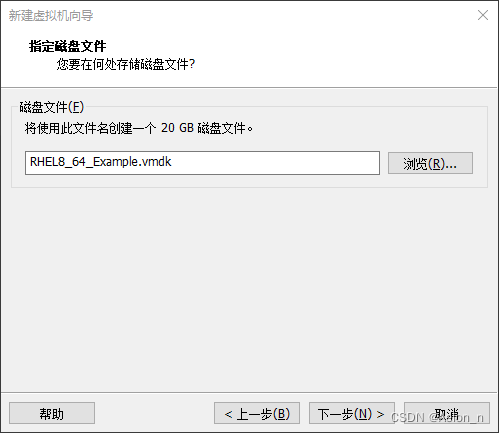Click the 新建虚拟机向导 window title
This screenshot has width=499, height=433.
click(51, 15)
